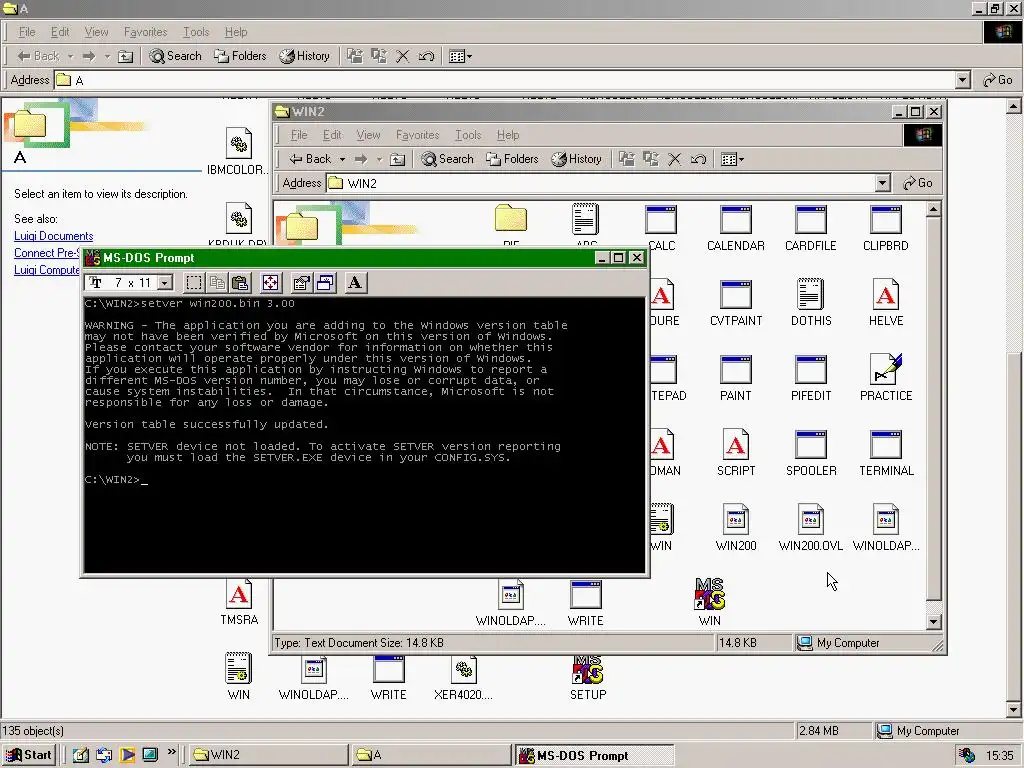
Task: Click History button in WIN2 toolbar
Action: [576, 159]
